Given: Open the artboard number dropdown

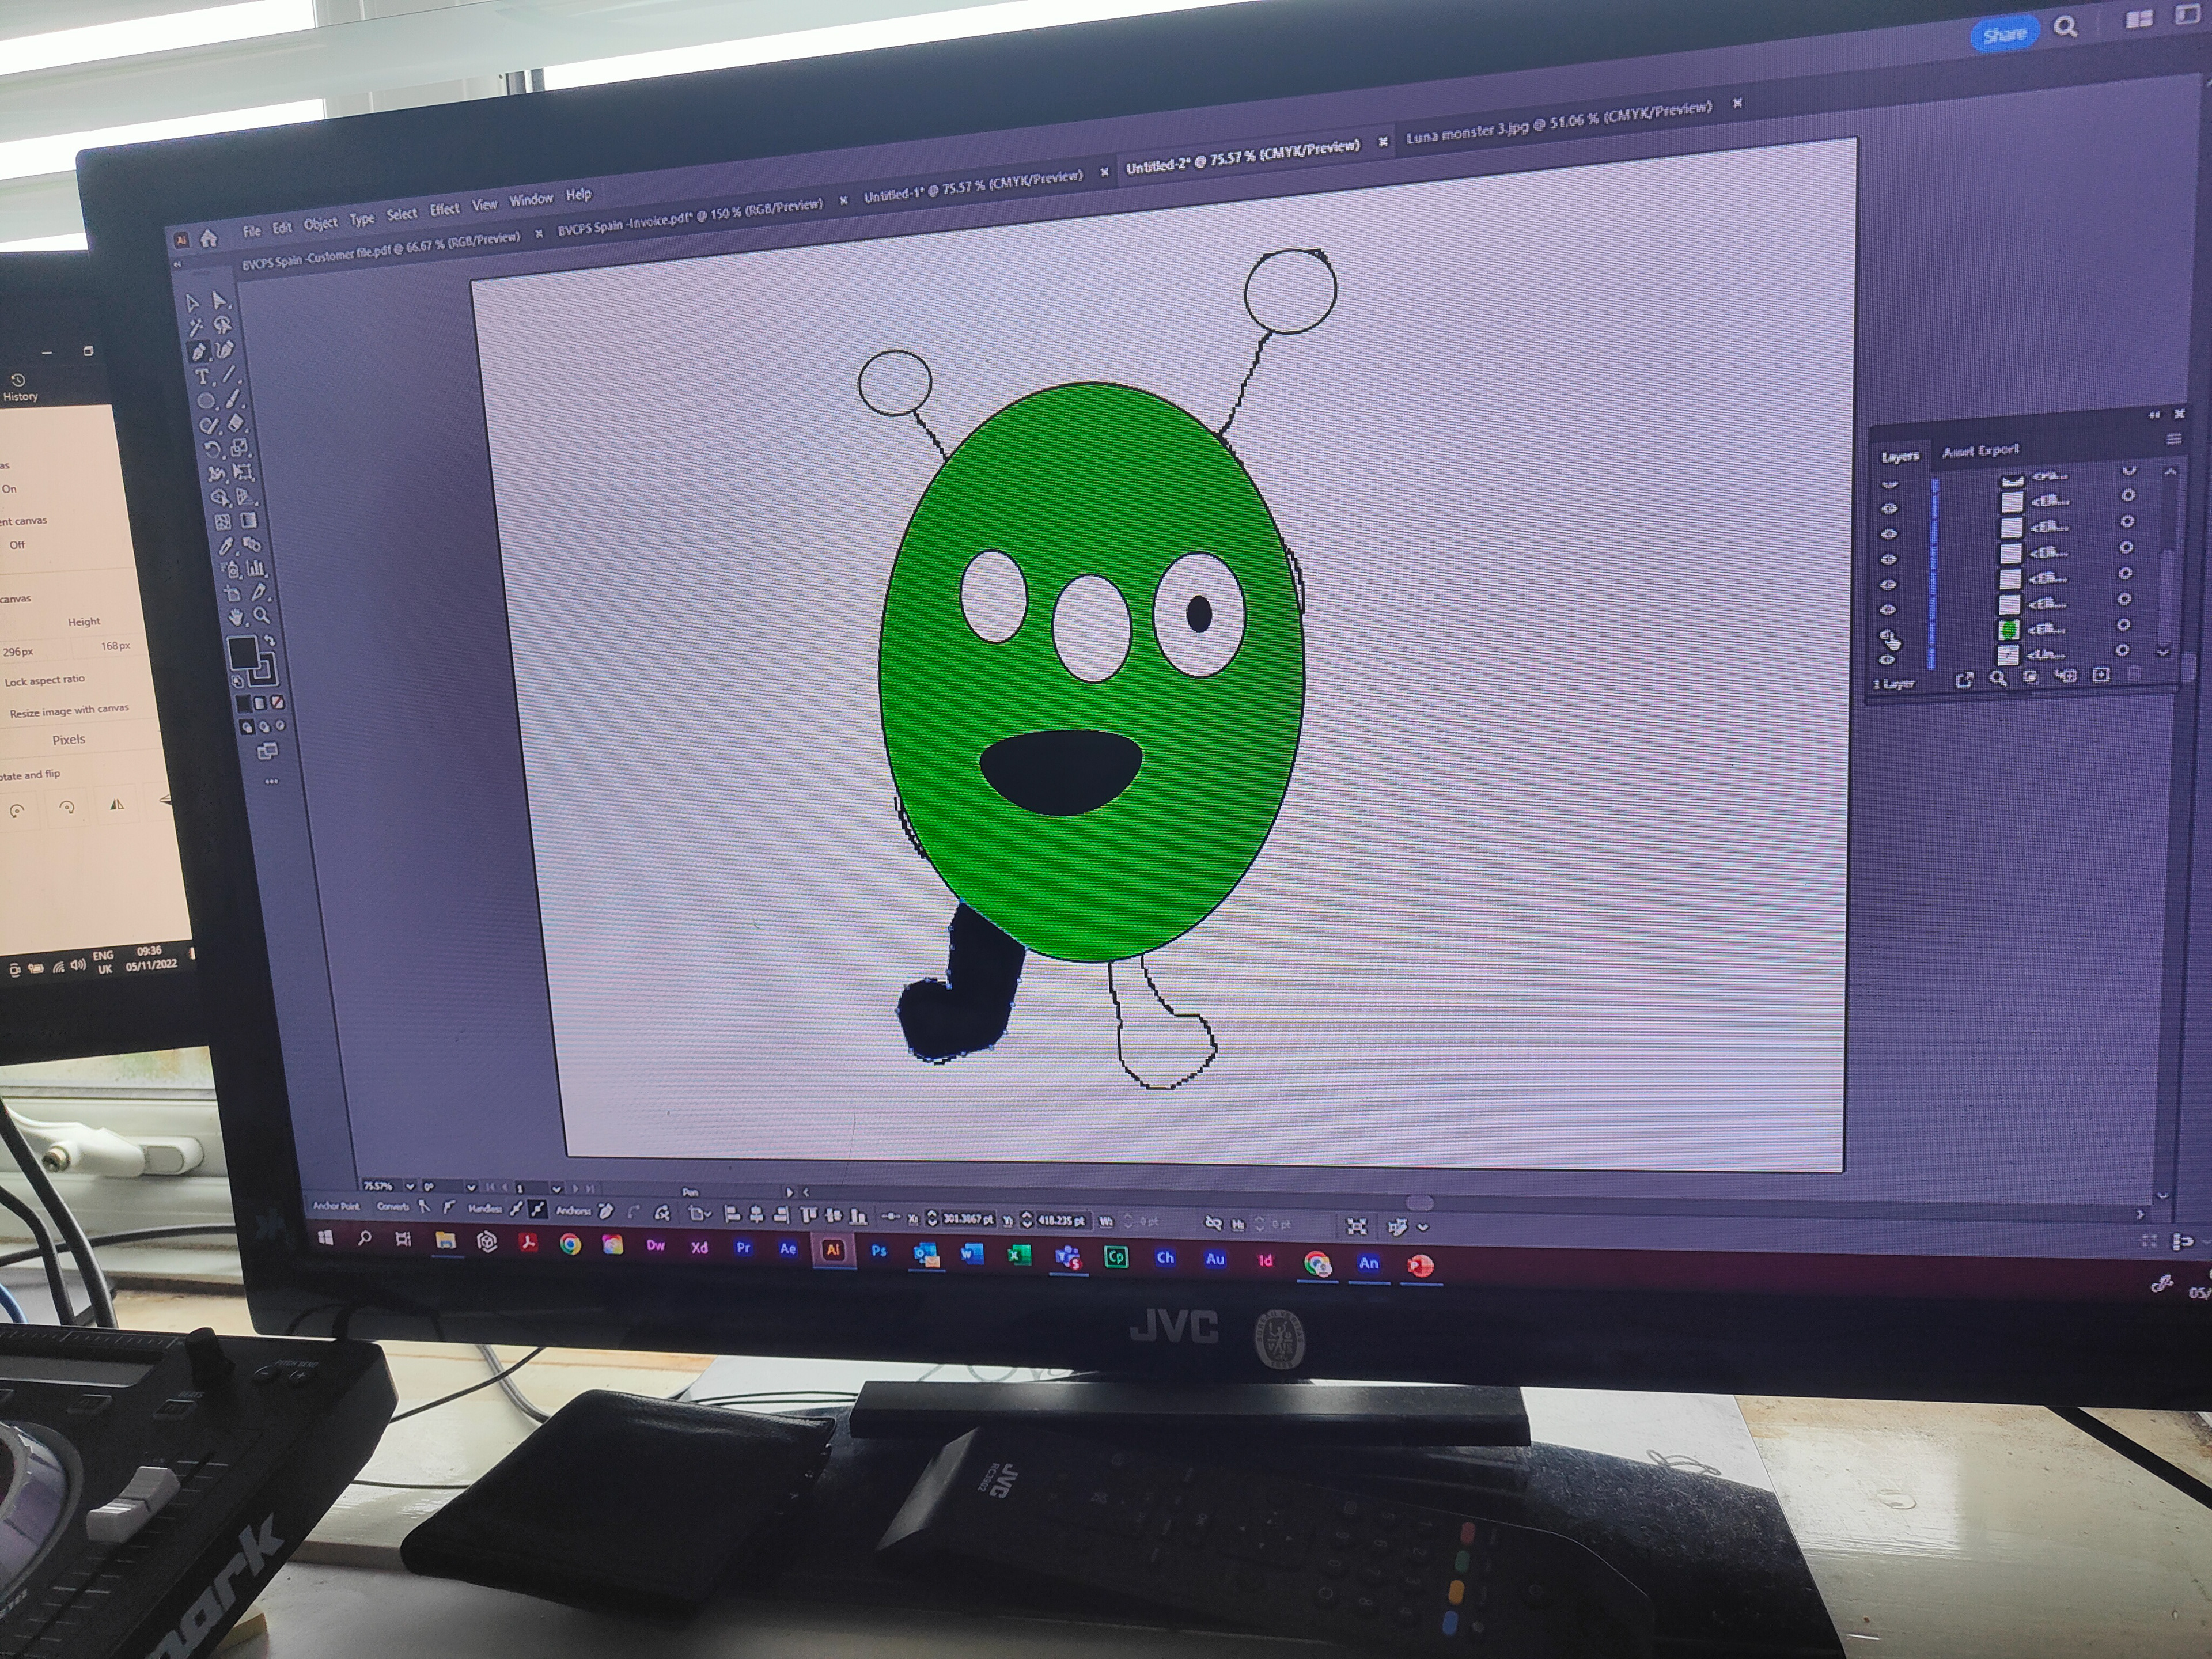Looking at the screenshot, I should point(556,1189).
